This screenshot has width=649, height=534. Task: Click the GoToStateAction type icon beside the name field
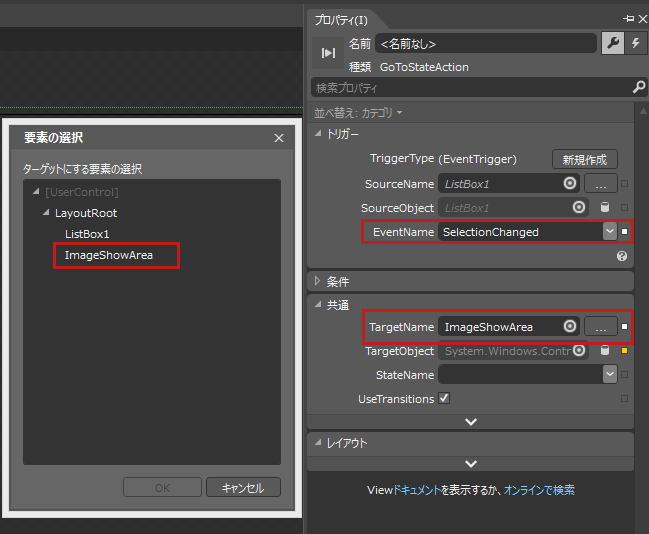pos(327,53)
